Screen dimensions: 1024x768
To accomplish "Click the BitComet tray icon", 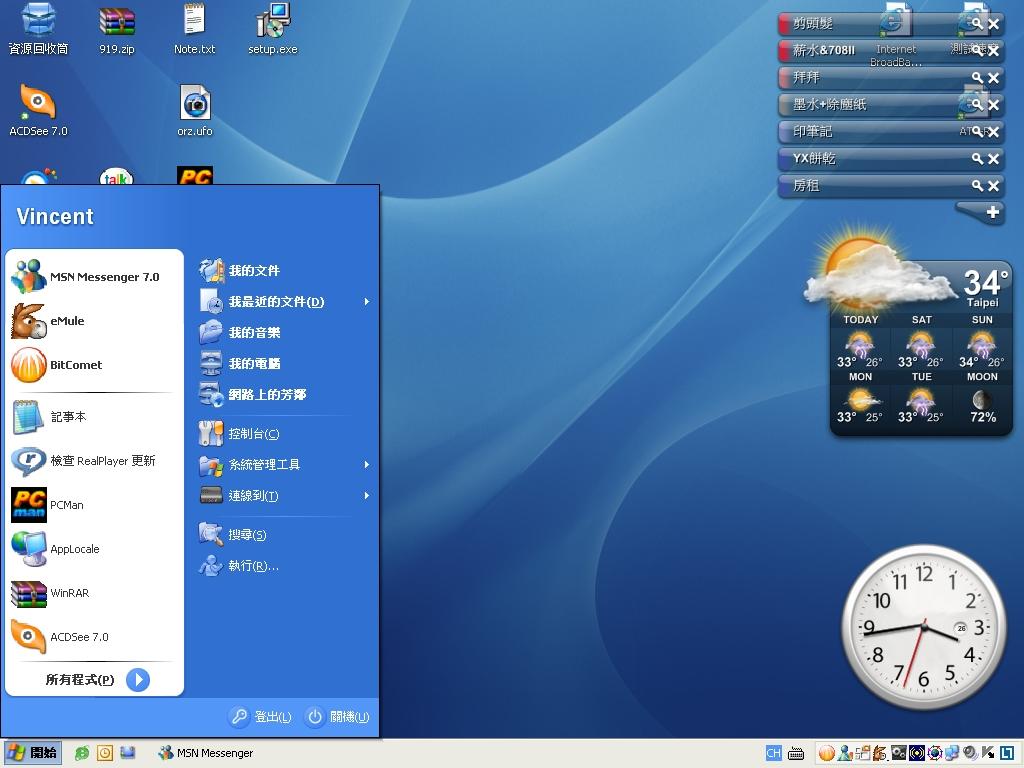I will 827,753.
